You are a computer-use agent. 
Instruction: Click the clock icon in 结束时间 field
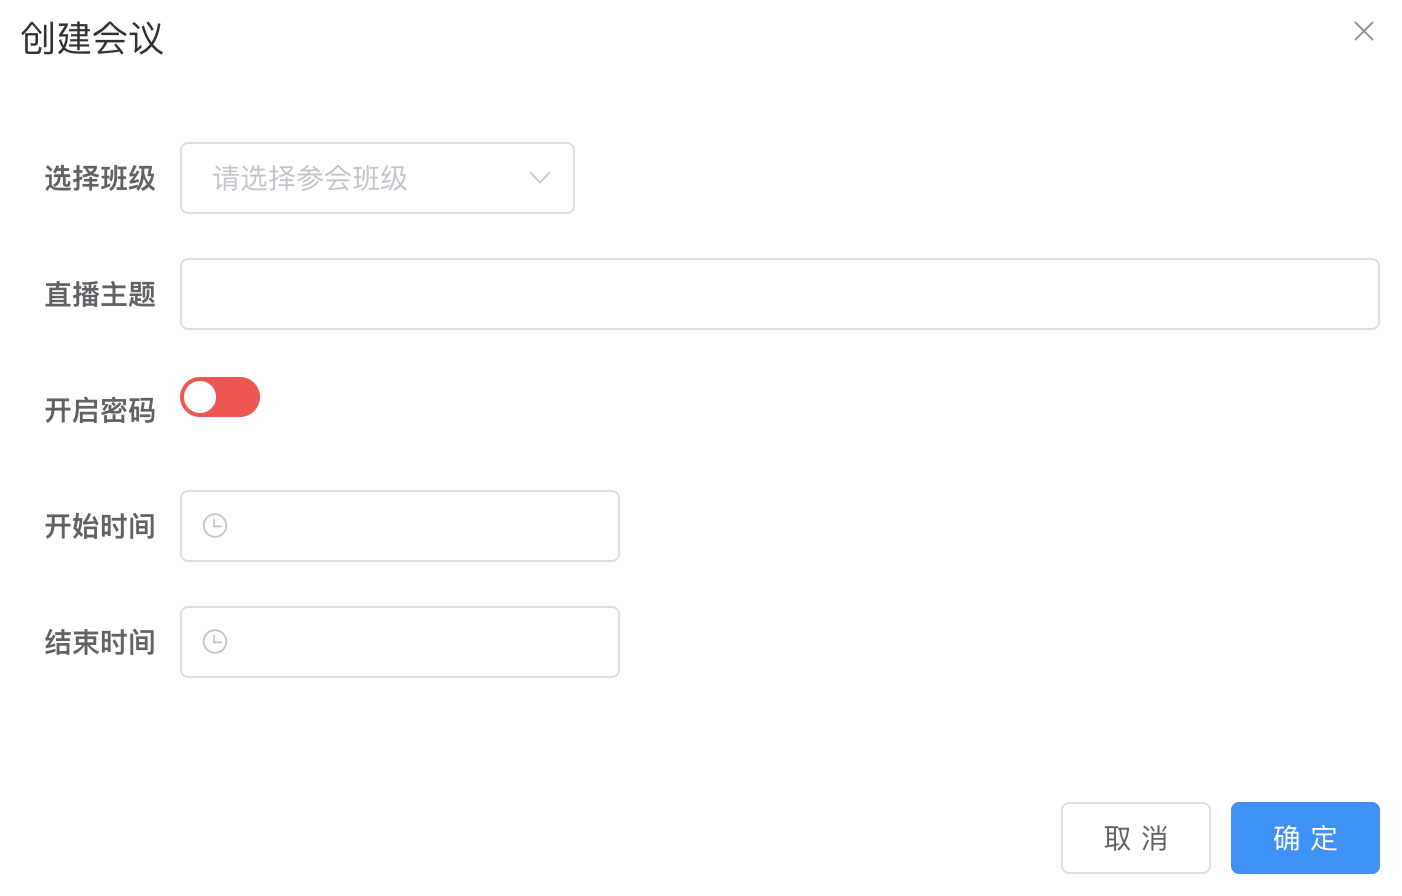pos(215,642)
